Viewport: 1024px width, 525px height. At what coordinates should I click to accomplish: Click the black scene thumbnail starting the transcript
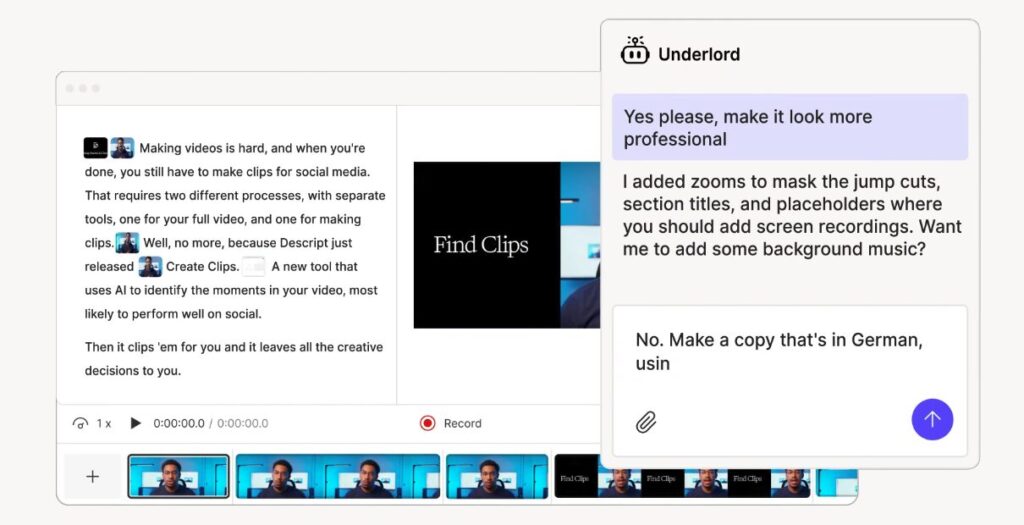(x=95, y=148)
